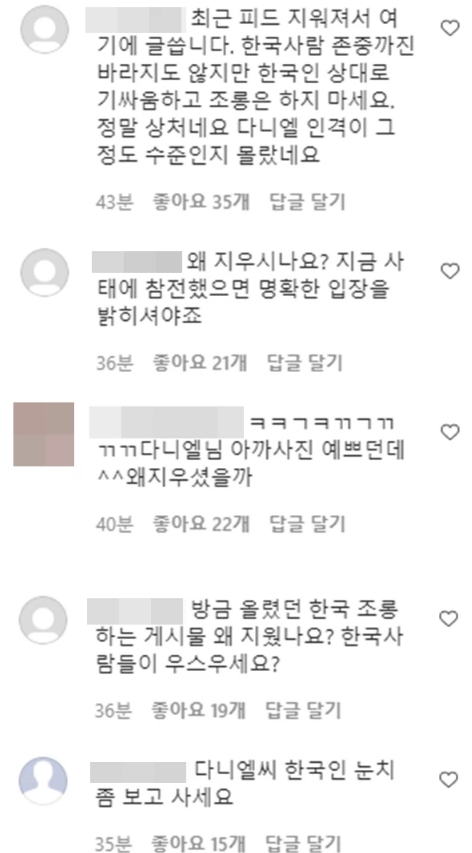
Task: Open blurred username of the ㅋㅋㄱㅋㄲ comment
Action: tap(165, 422)
